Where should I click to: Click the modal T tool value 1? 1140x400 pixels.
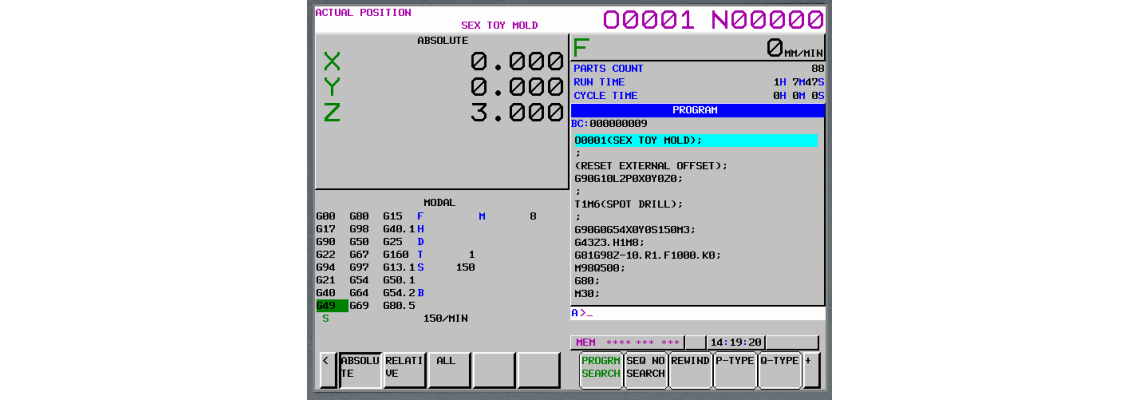(x=471, y=255)
